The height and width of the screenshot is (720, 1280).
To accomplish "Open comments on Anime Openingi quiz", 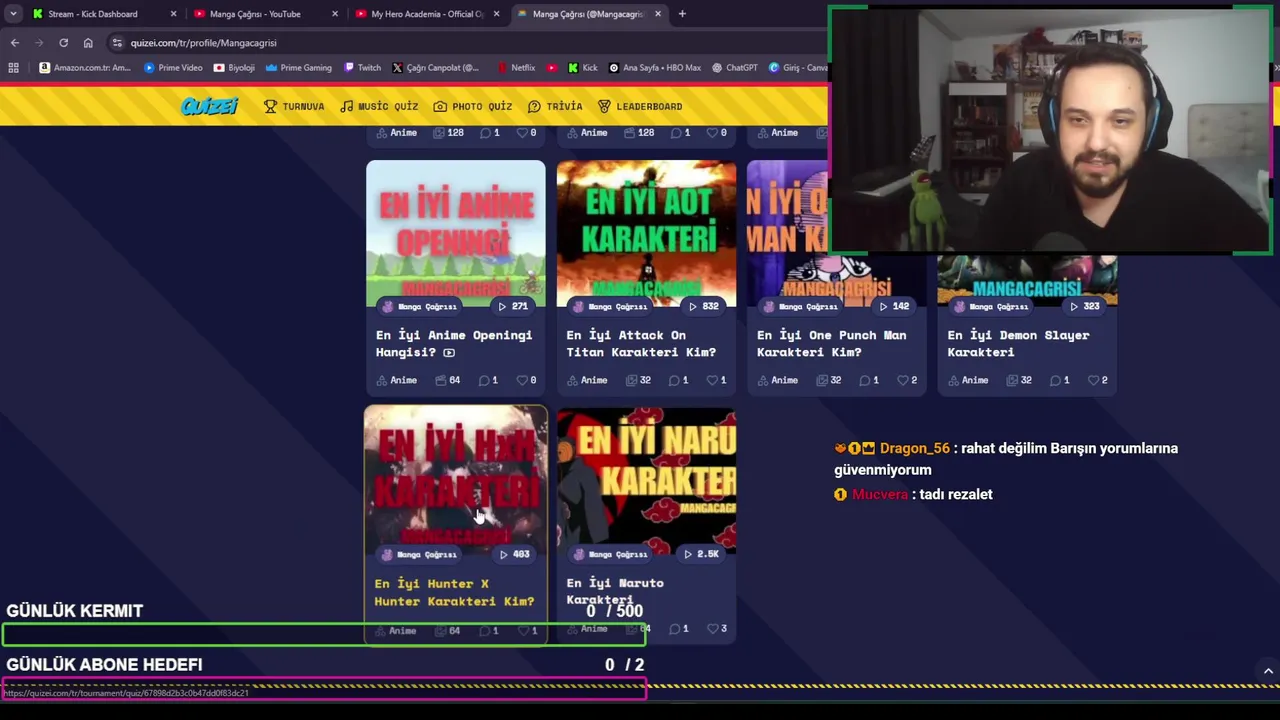I will 488,380.
